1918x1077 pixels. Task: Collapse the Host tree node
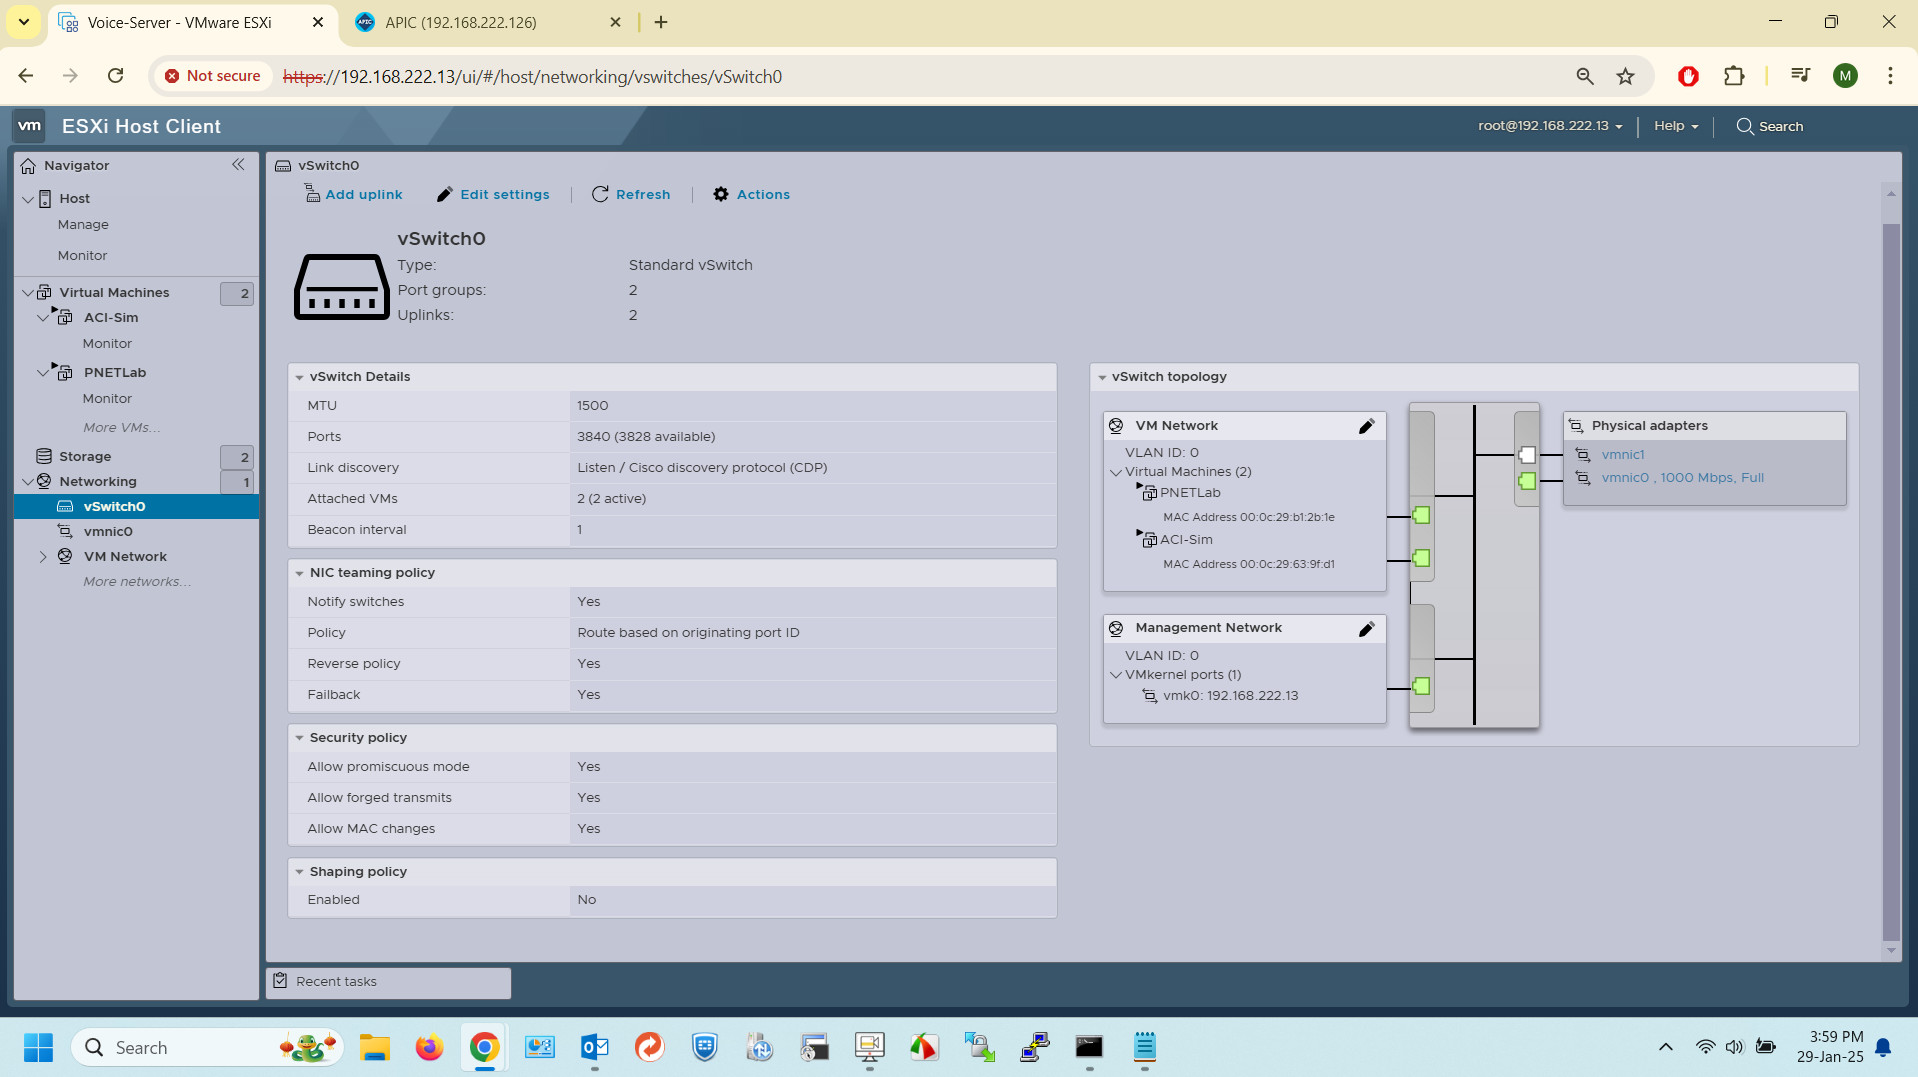pyautogui.click(x=27, y=199)
